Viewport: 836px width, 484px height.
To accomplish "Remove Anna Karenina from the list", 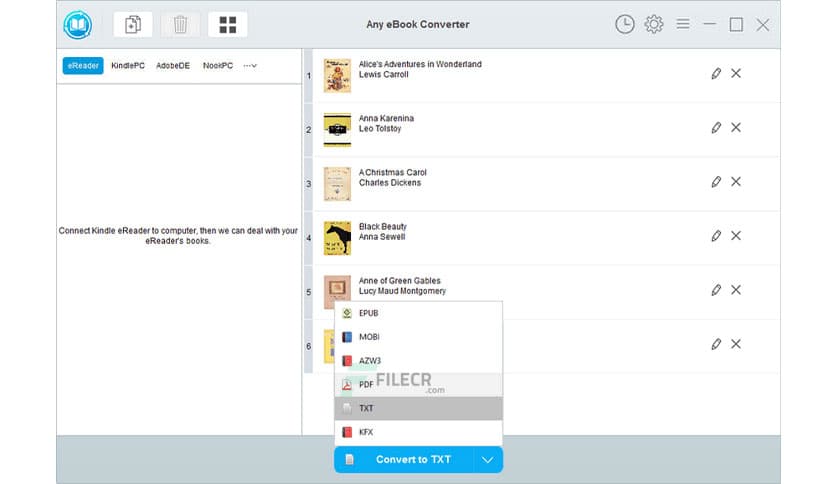I will coord(736,127).
